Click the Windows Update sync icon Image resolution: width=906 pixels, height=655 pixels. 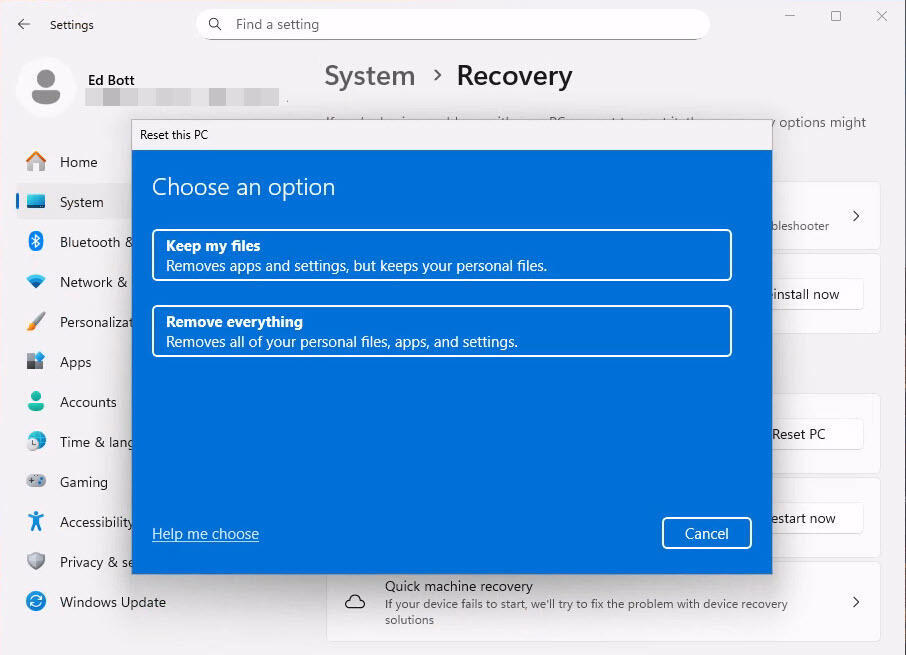coord(36,602)
